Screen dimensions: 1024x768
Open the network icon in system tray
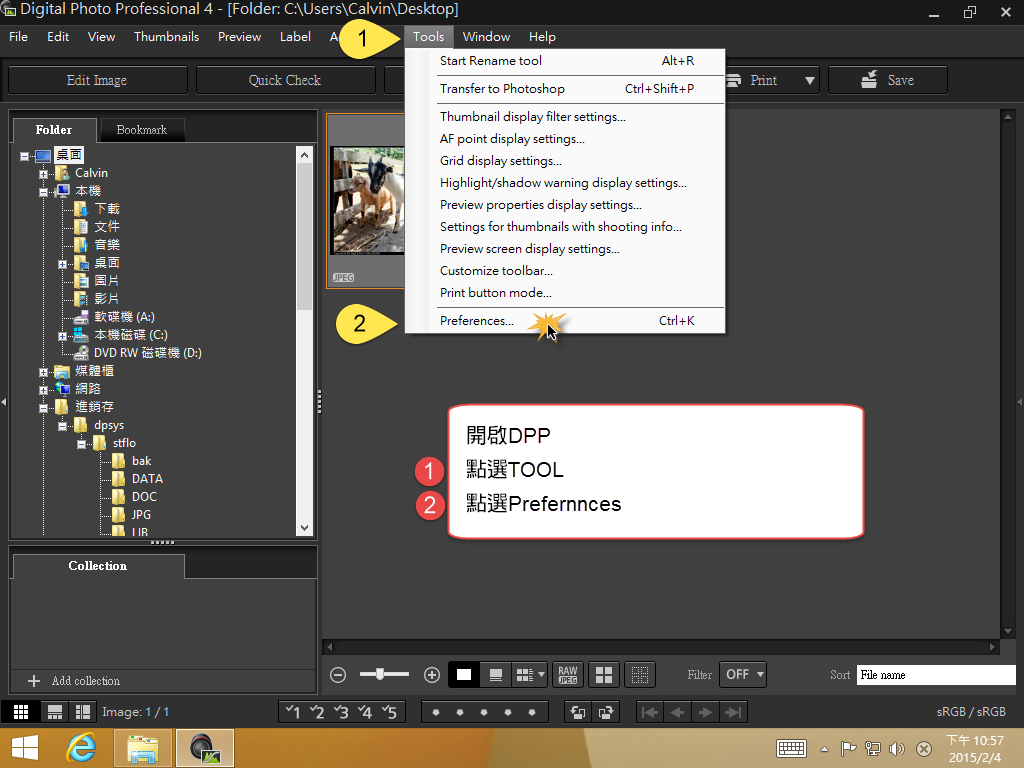point(872,748)
